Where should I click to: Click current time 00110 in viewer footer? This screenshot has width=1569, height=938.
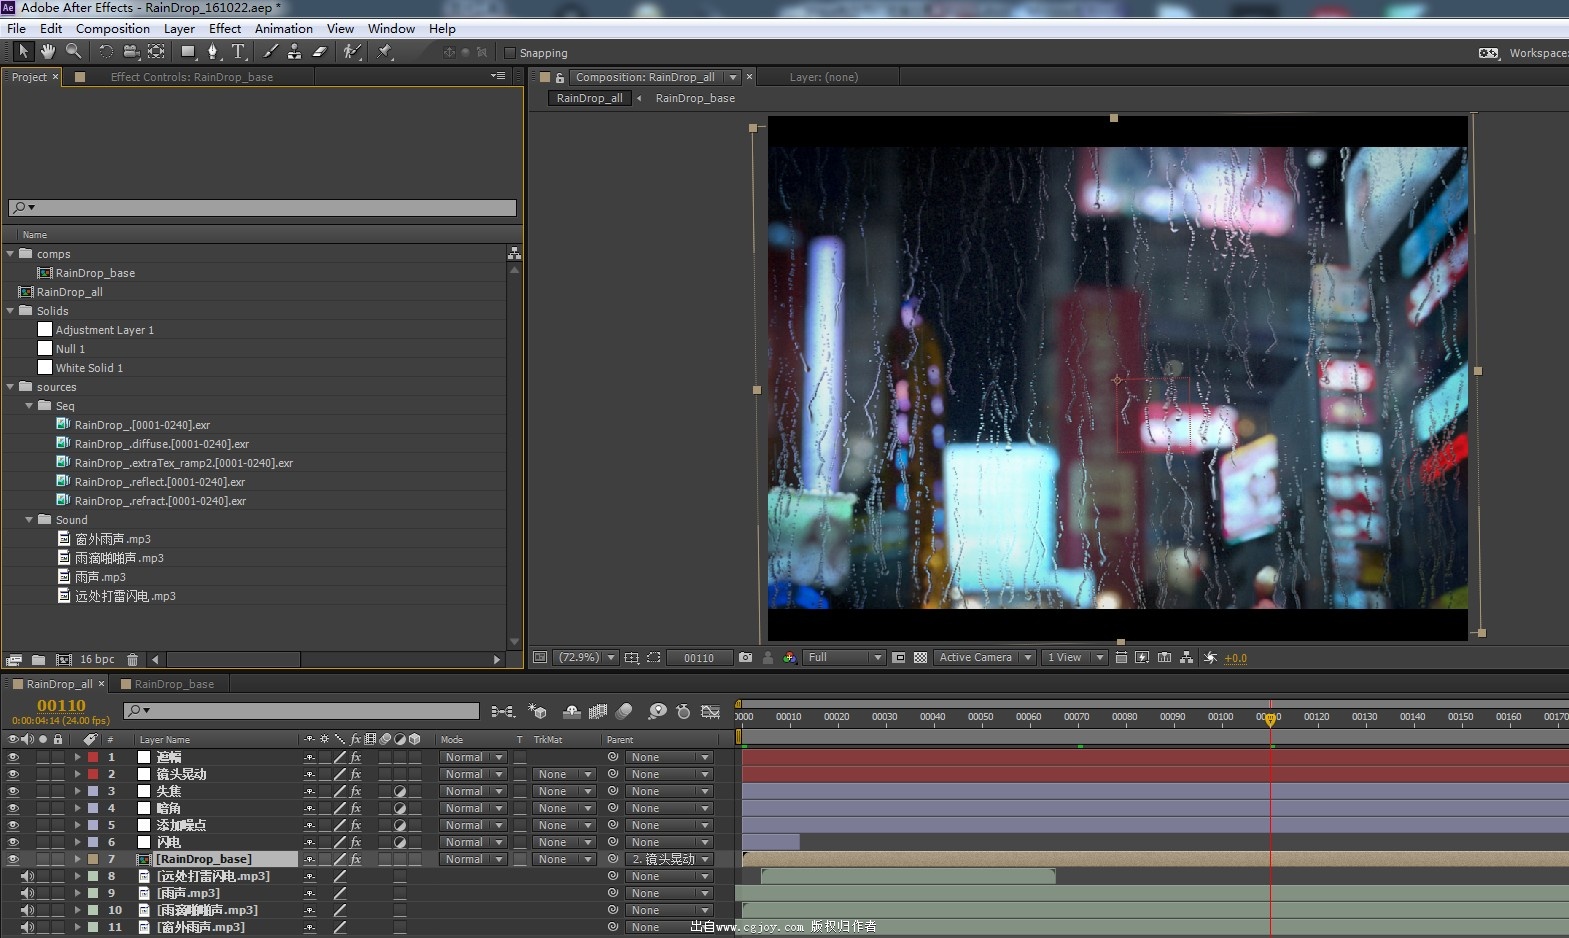pos(699,658)
